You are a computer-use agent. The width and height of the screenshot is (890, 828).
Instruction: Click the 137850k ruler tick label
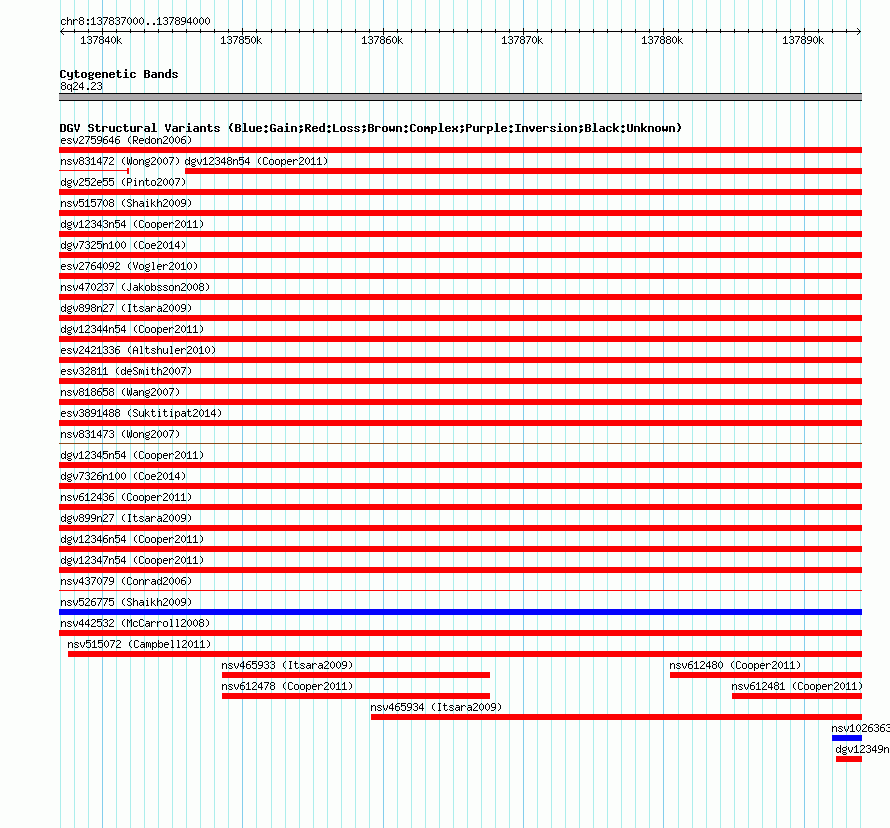(241, 40)
